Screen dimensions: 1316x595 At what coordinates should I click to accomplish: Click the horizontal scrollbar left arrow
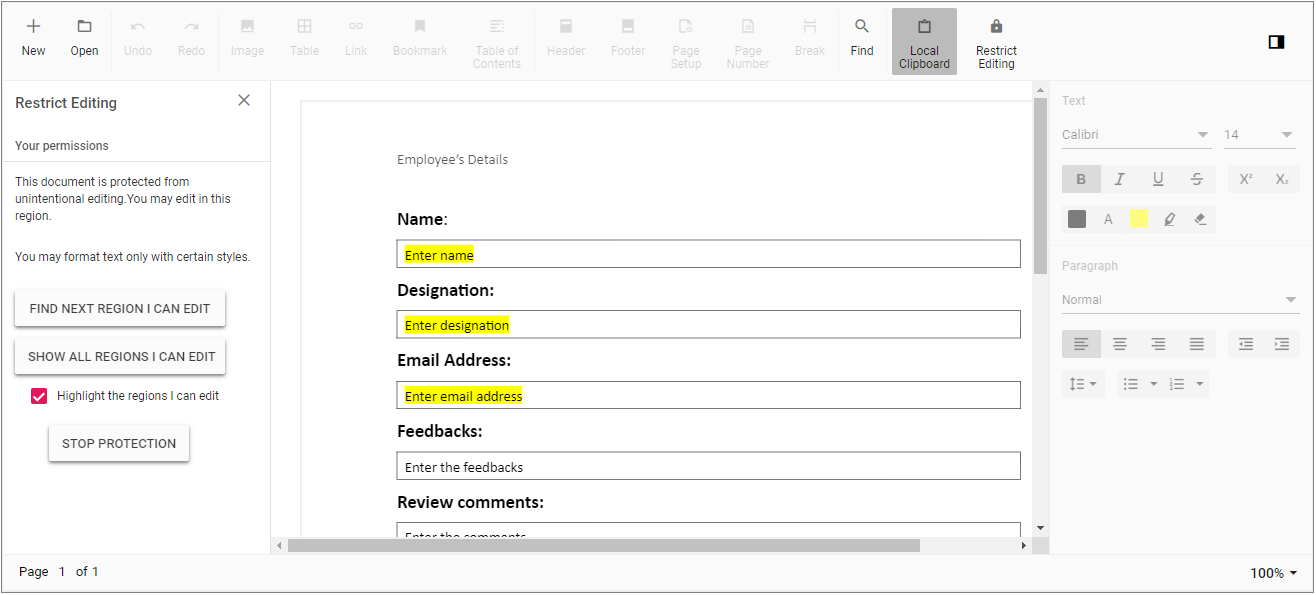(x=279, y=546)
